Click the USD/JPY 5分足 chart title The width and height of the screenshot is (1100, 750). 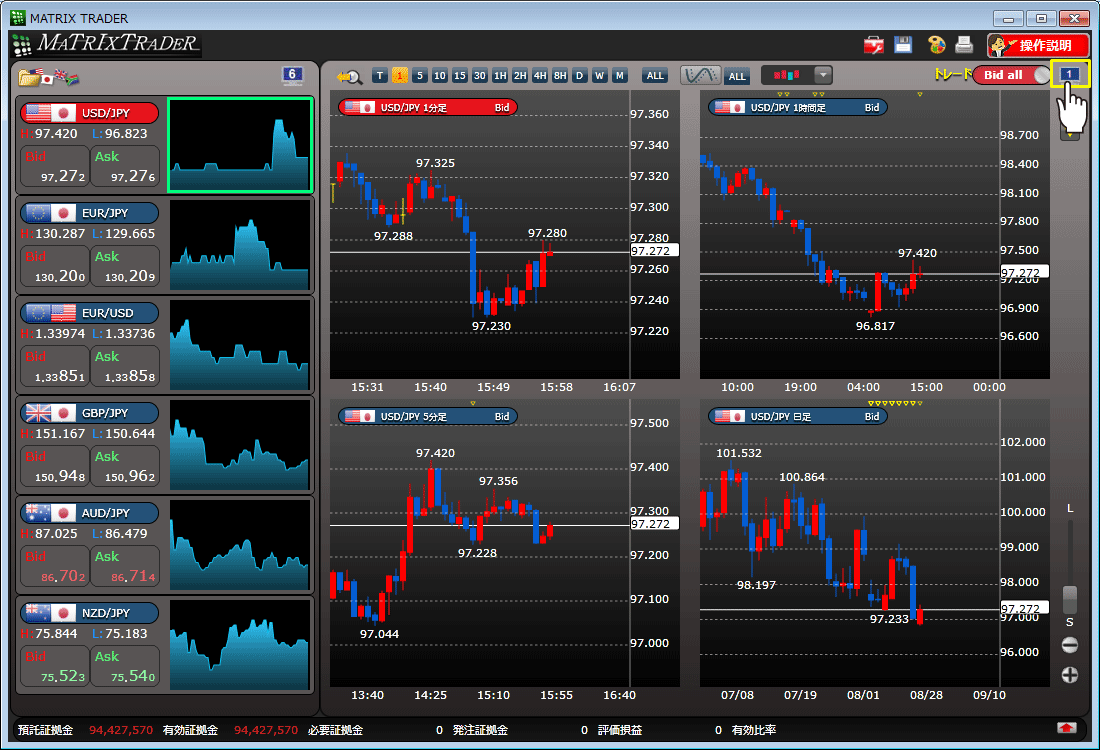pyautogui.click(x=428, y=416)
